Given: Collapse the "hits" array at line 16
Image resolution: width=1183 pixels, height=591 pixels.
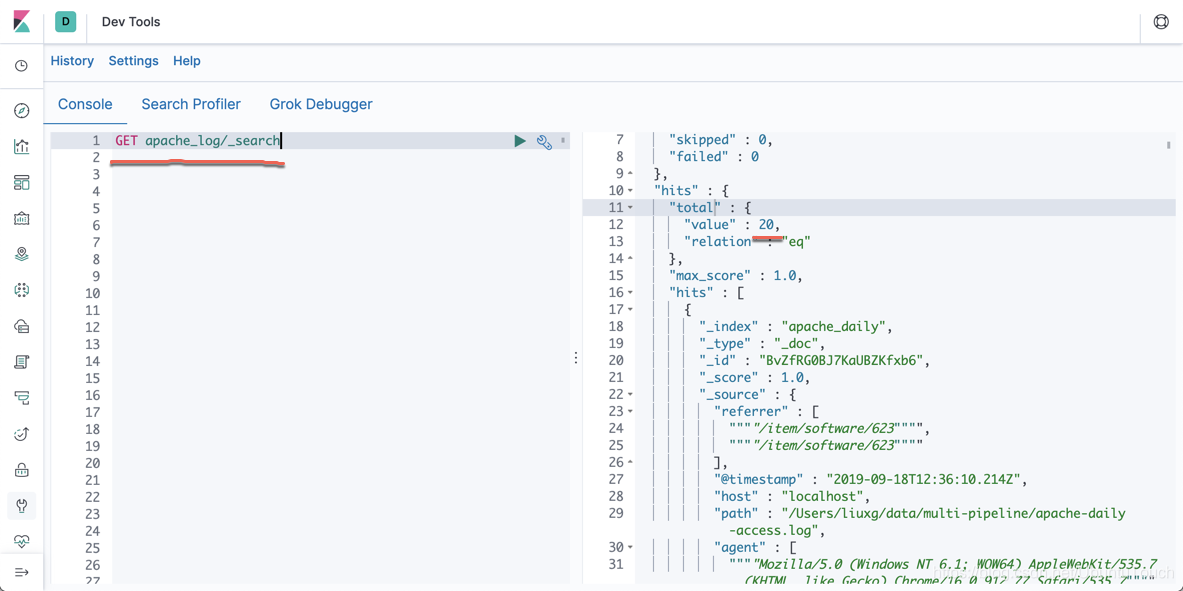Looking at the screenshot, I should (631, 293).
